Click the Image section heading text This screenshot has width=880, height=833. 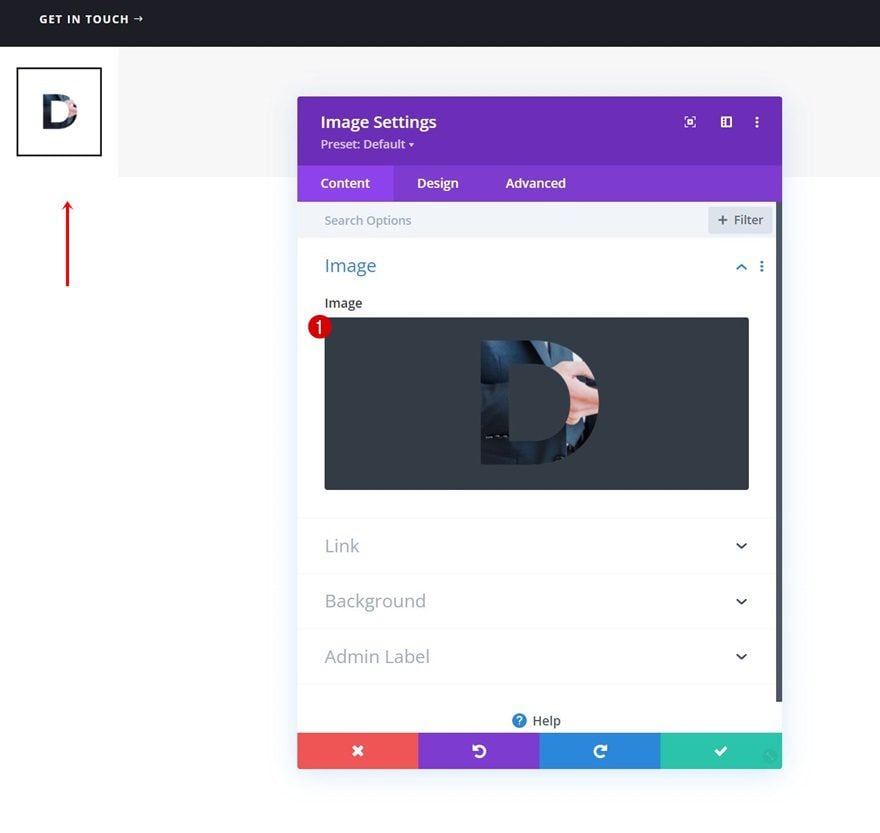pos(350,266)
